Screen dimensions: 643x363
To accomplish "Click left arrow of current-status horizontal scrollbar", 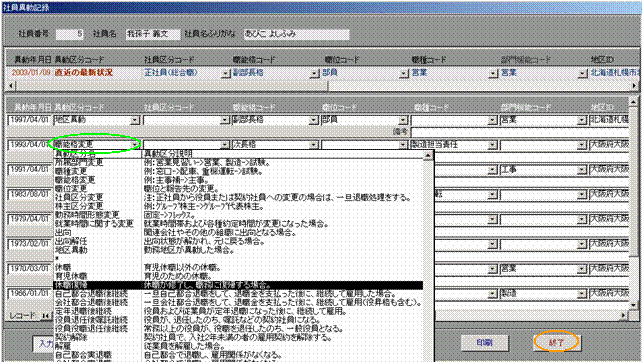I will (x=11, y=86).
